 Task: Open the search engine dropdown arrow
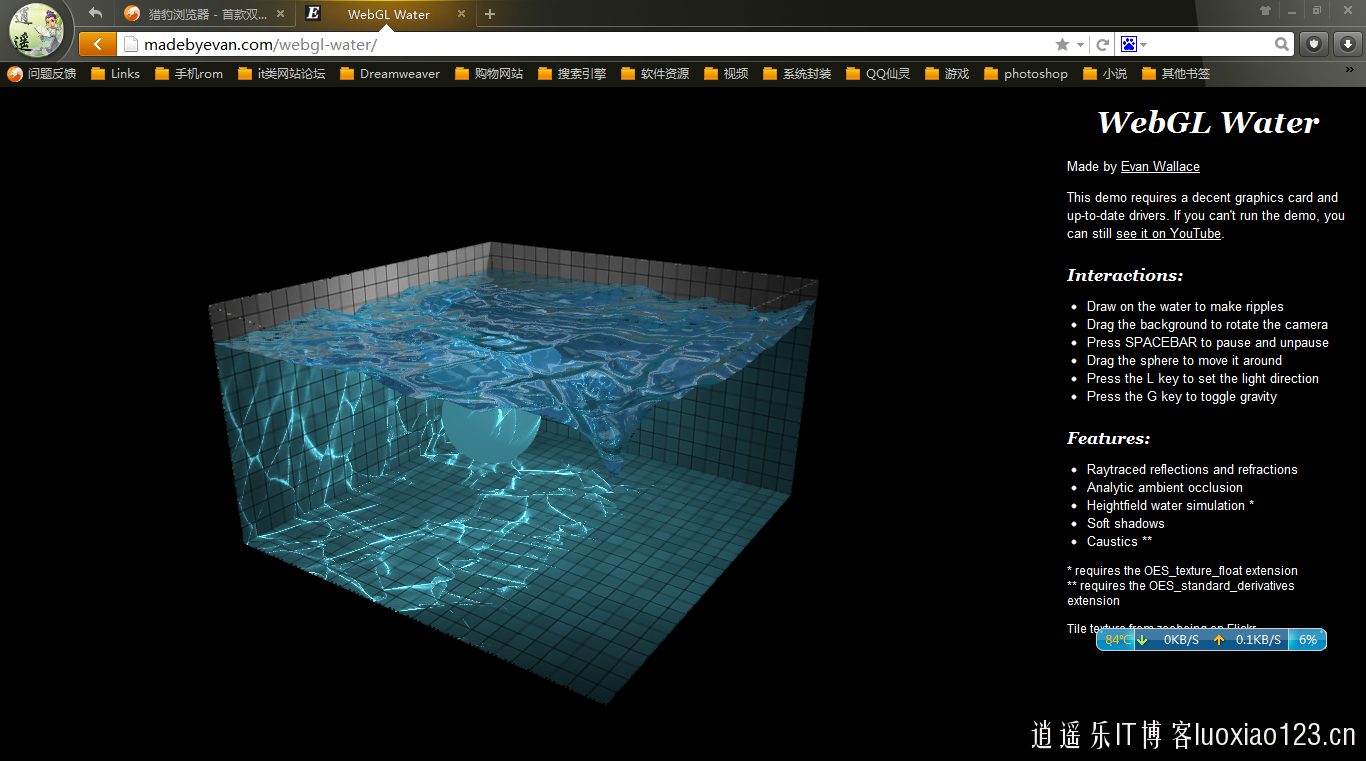point(1143,44)
